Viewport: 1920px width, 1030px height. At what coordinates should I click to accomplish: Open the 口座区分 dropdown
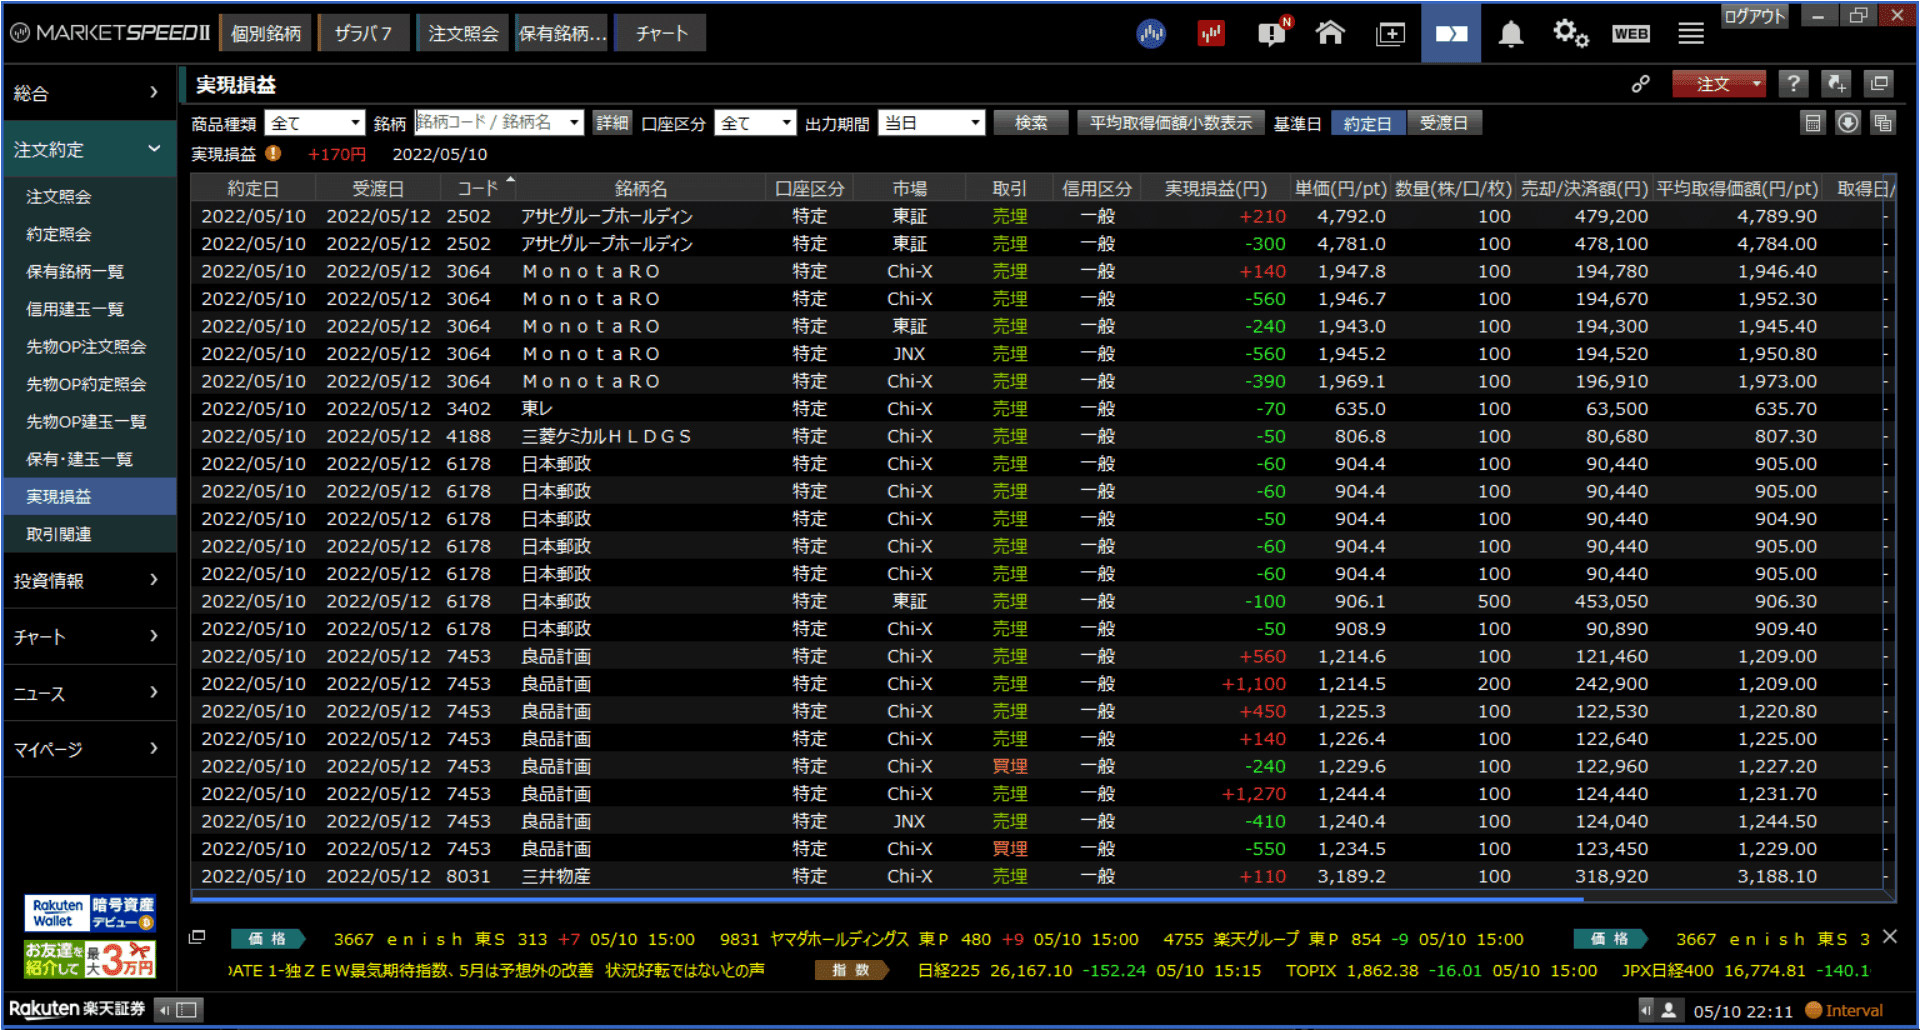pos(755,123)
